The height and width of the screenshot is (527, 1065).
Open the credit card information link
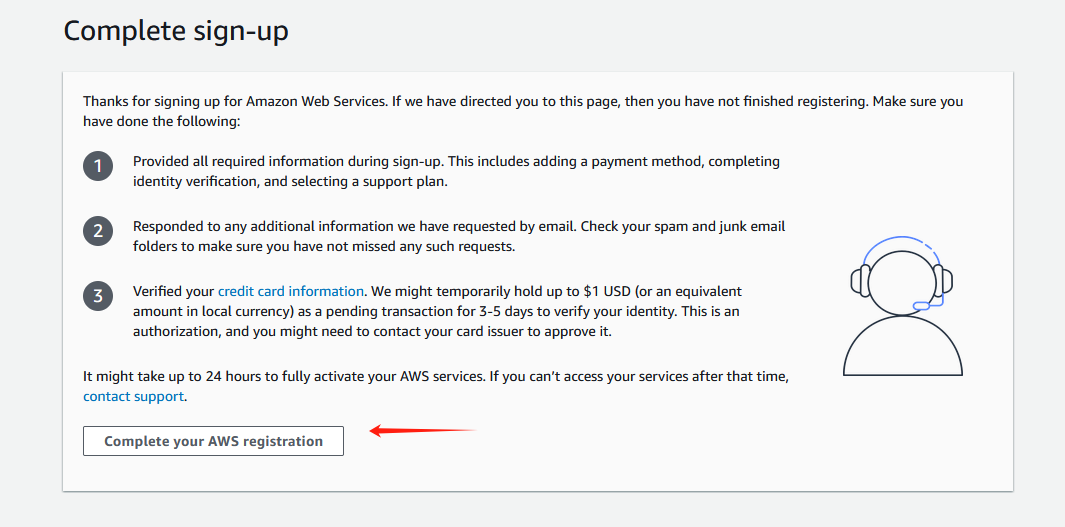click(291, 291)
